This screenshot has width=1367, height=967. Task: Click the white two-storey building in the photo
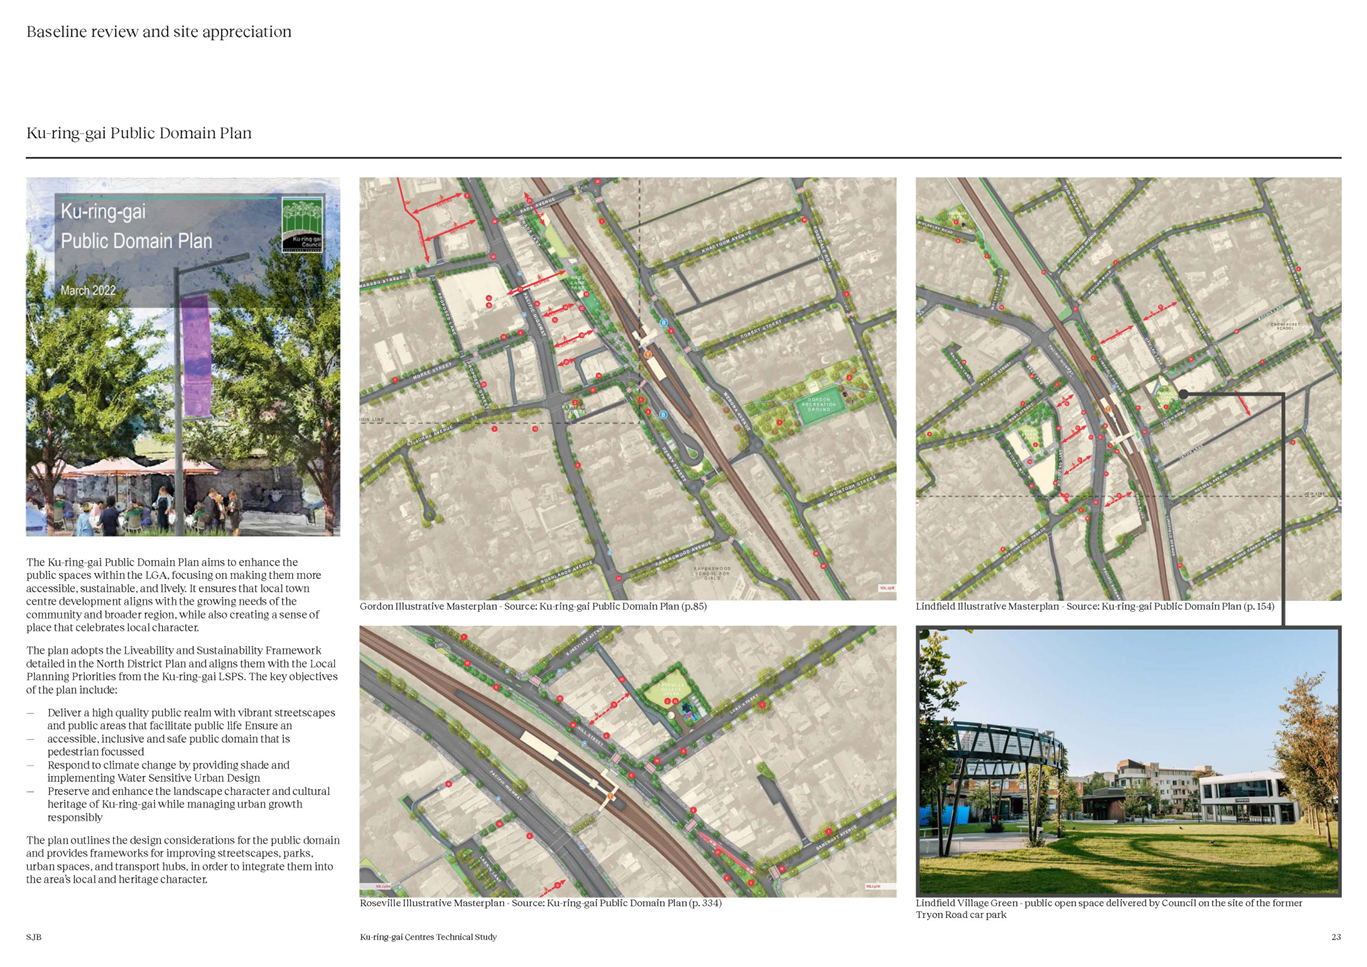pyautogui.click(x=1245, y=798)
